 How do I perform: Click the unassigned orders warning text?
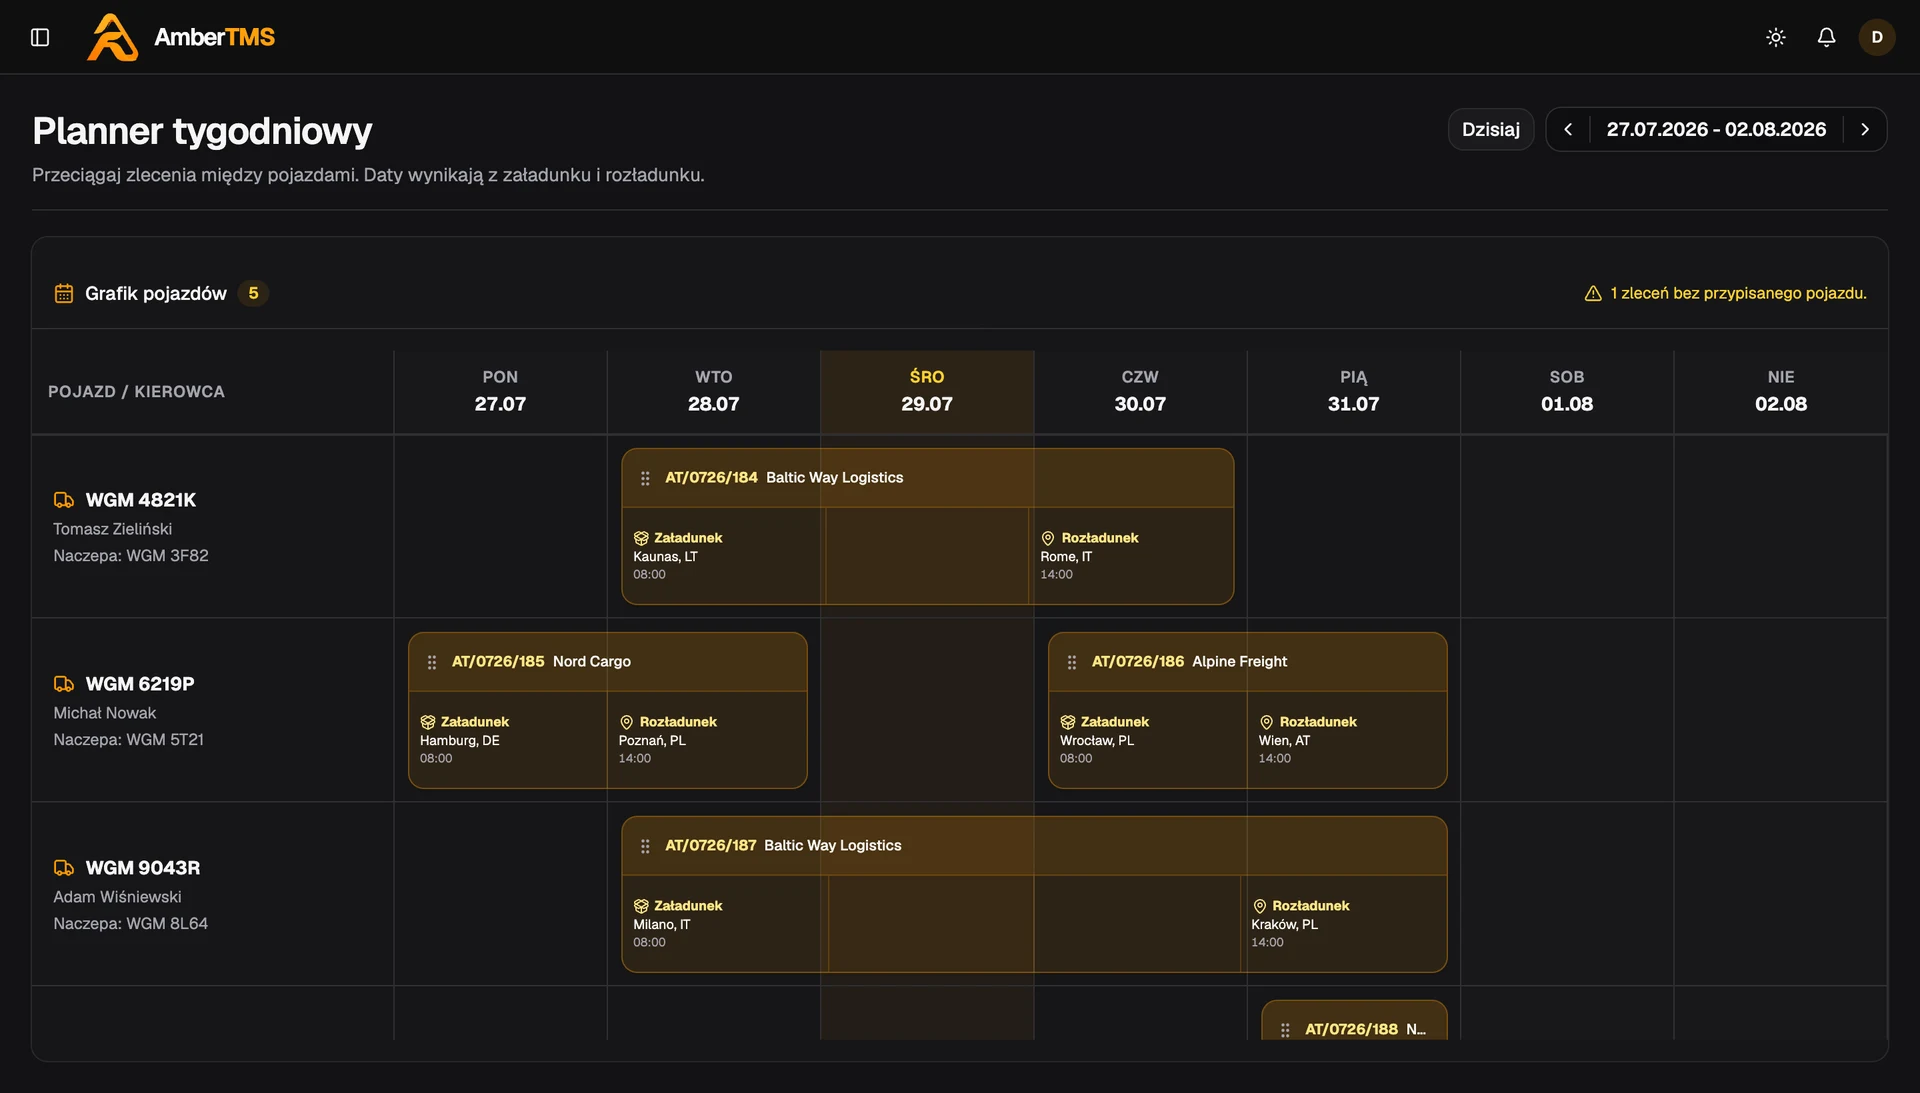click(x=1738, y=293)
